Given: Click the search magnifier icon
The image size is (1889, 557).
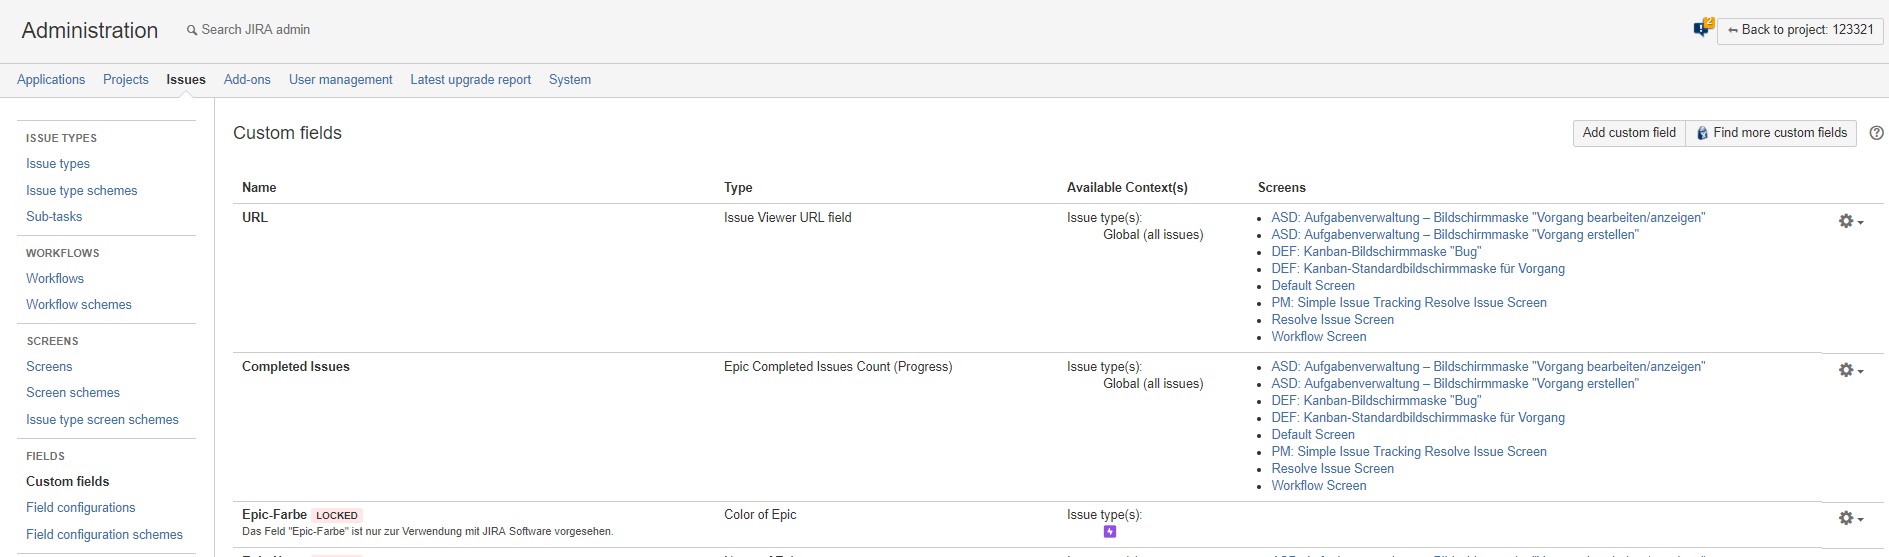Looking at the screenshot, I should coord(192,31).
